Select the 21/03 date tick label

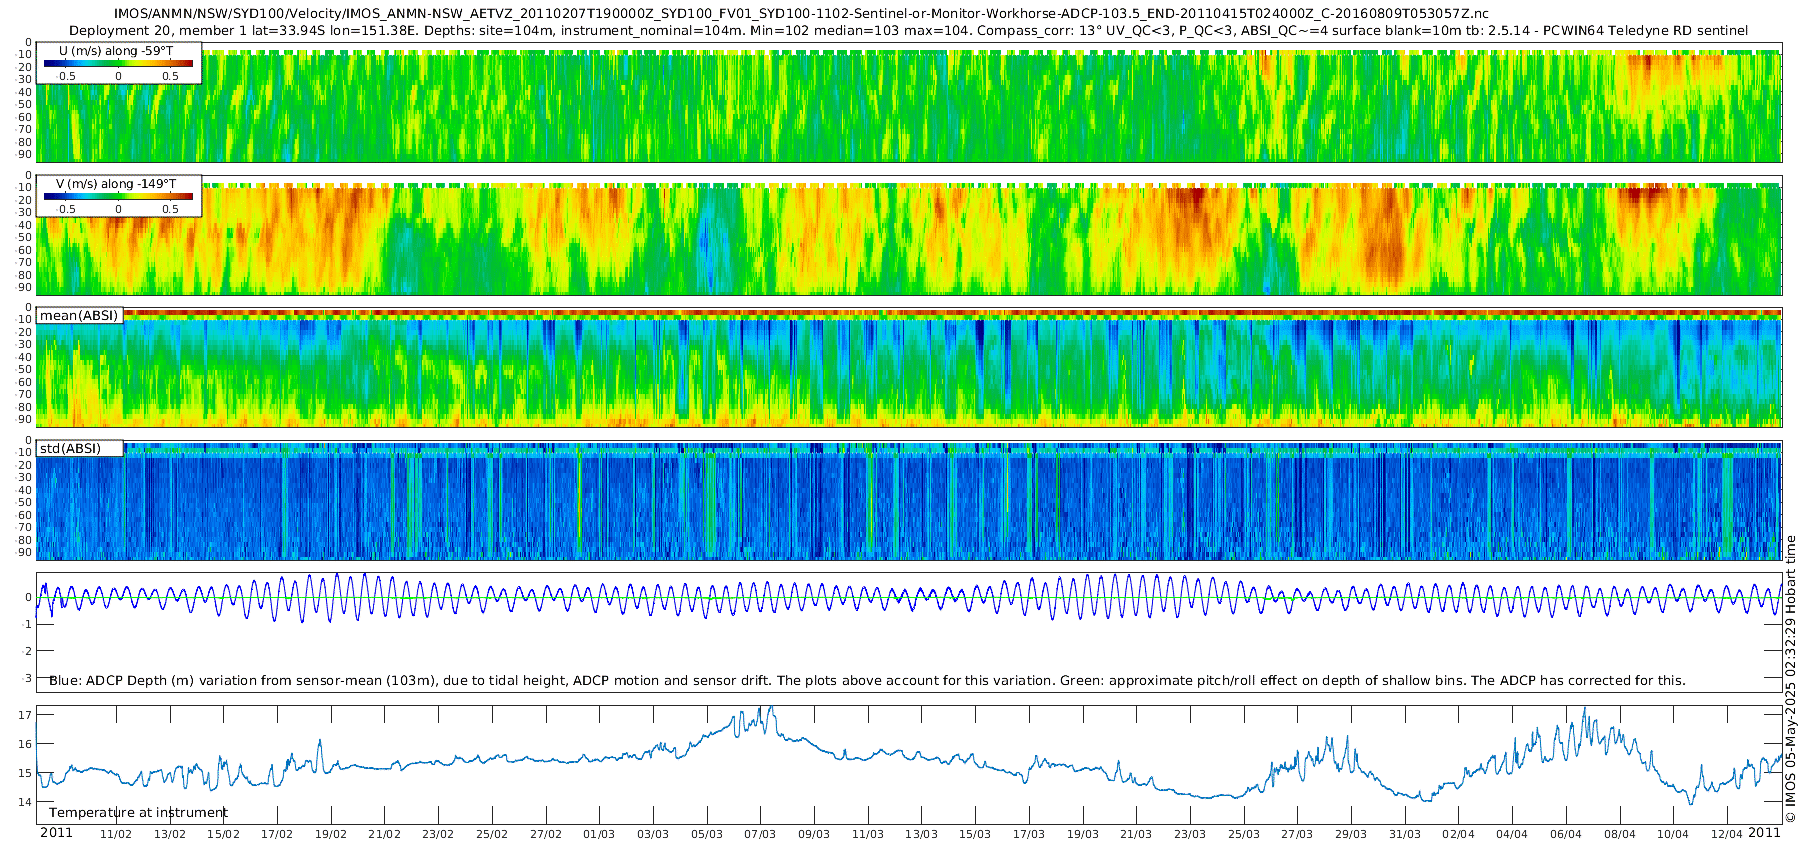pos(1136,834)
